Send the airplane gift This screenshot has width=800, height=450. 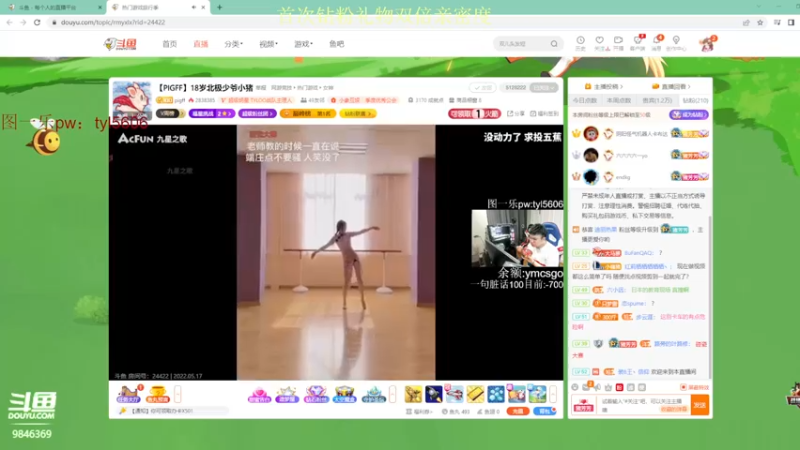click(454, 394)
